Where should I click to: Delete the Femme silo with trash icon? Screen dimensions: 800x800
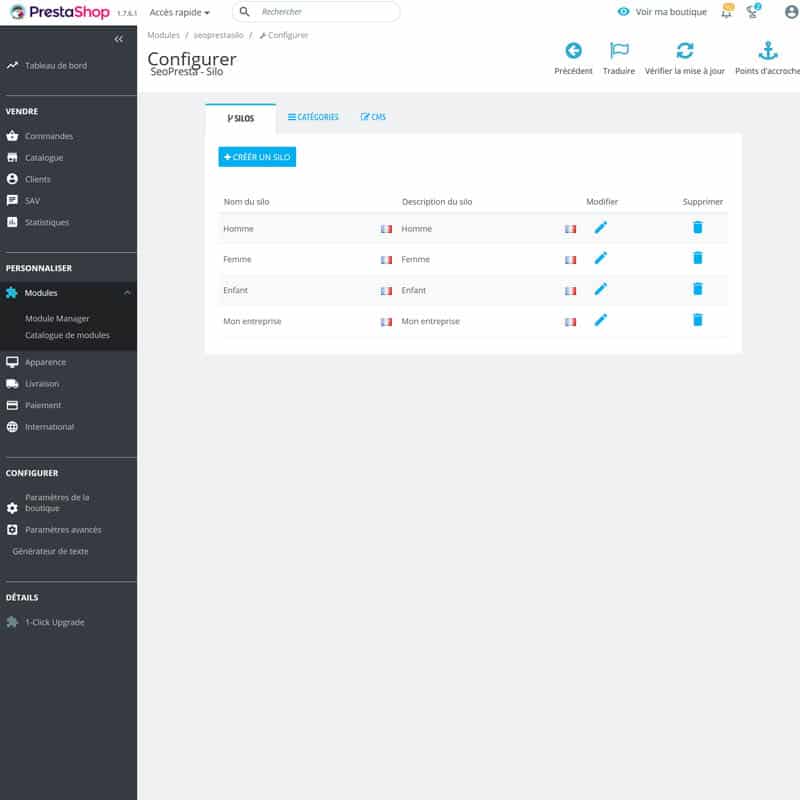[697, 258]
